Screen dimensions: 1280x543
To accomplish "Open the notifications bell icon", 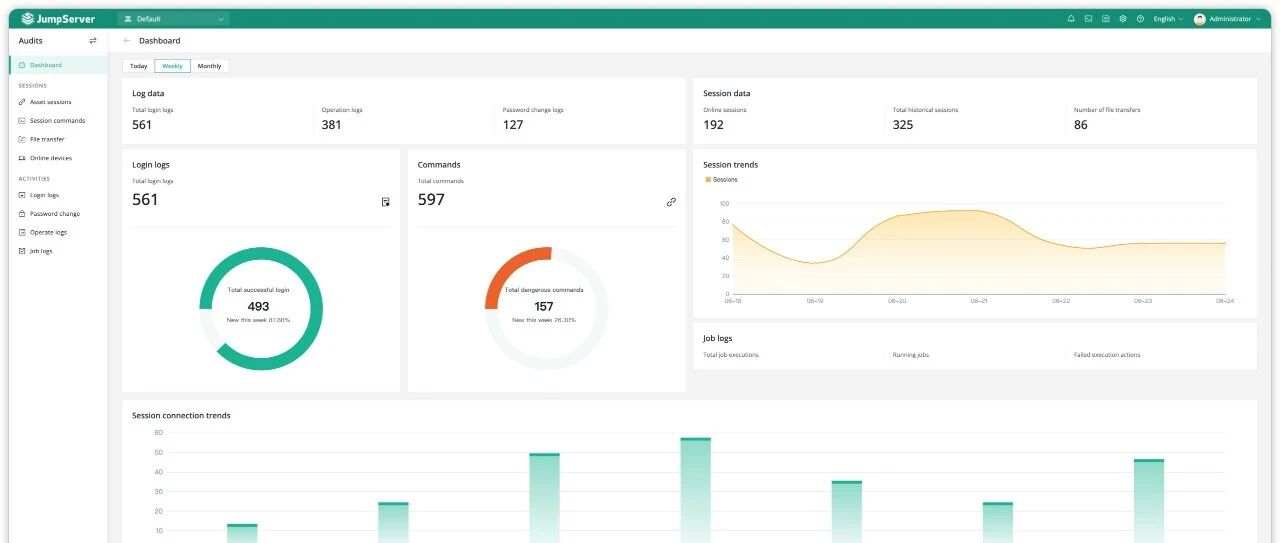I will click(1071, 19).
